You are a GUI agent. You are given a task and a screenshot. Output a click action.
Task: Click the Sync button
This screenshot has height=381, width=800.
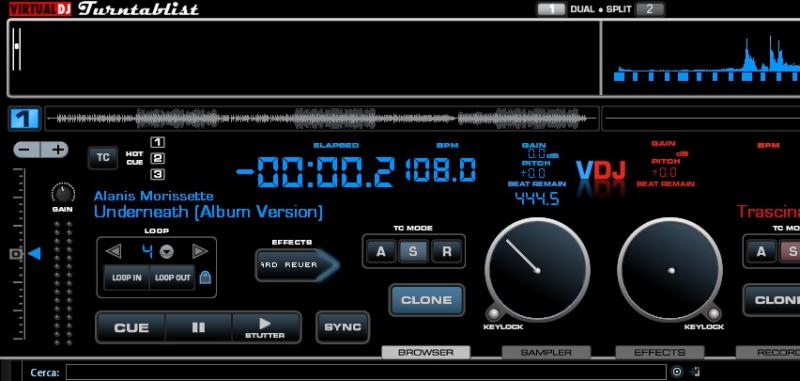[x=342, y=327]
